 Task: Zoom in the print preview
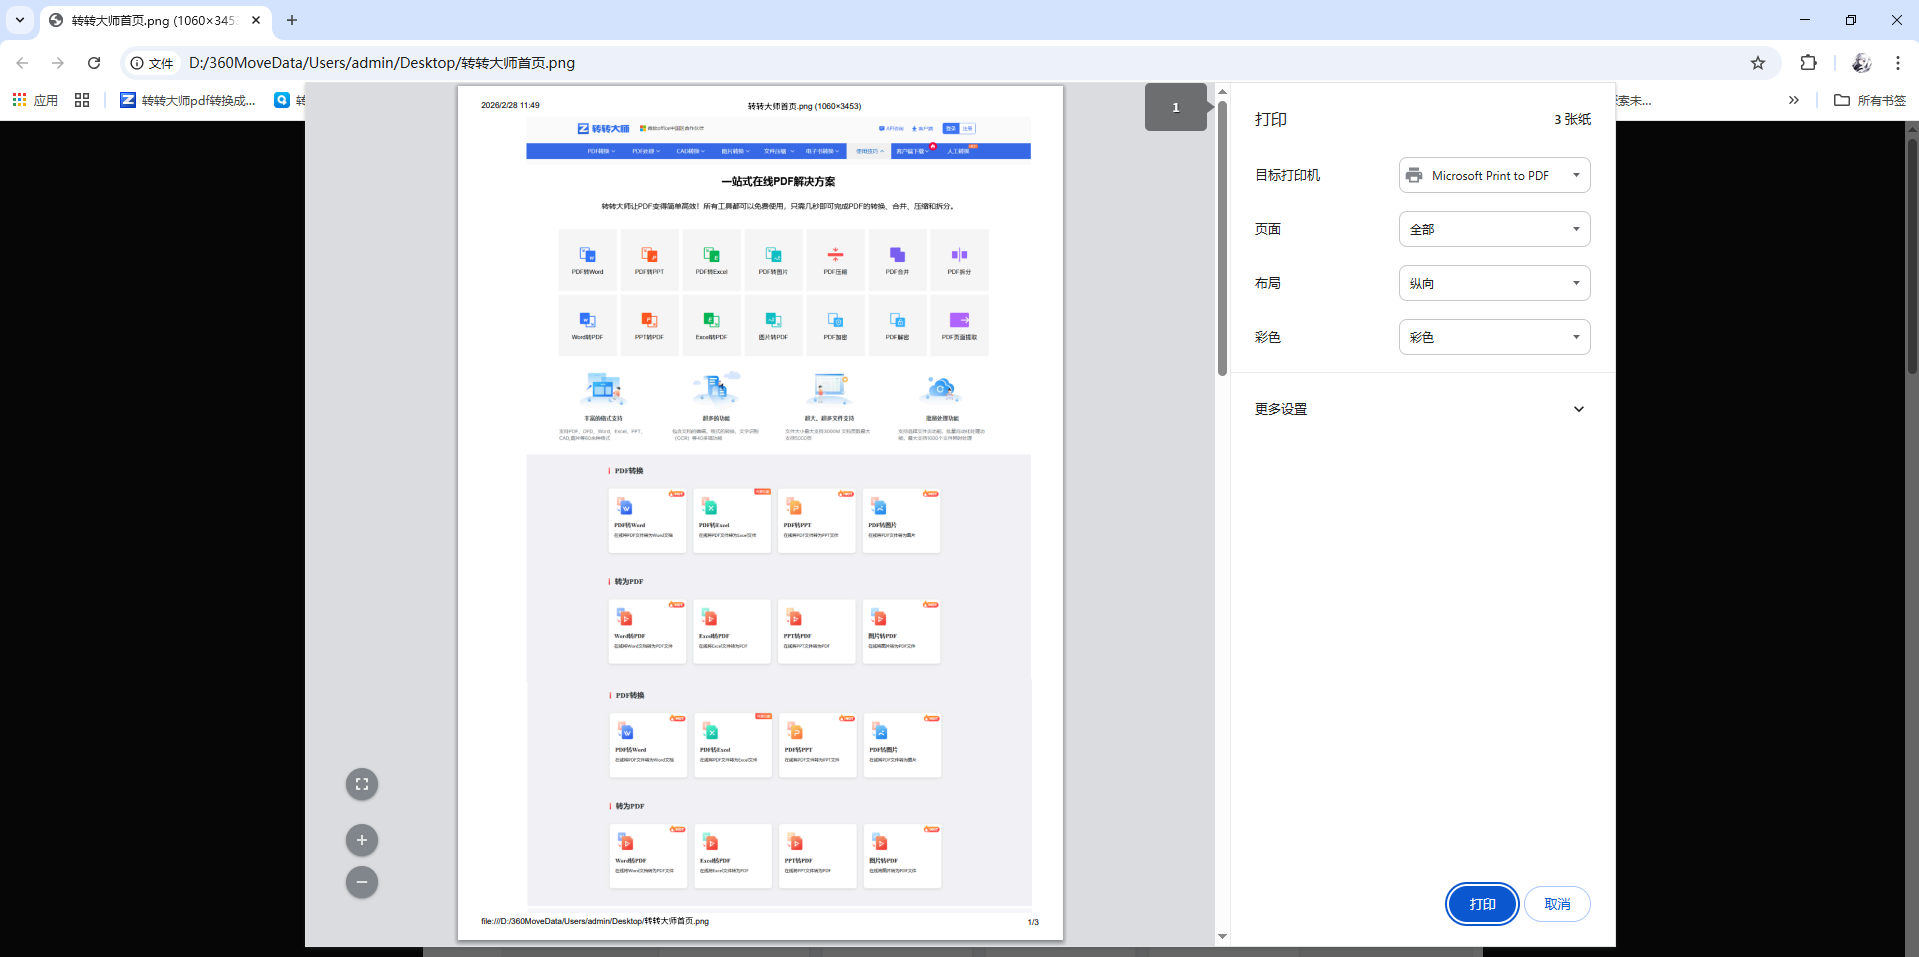[362, 840]
